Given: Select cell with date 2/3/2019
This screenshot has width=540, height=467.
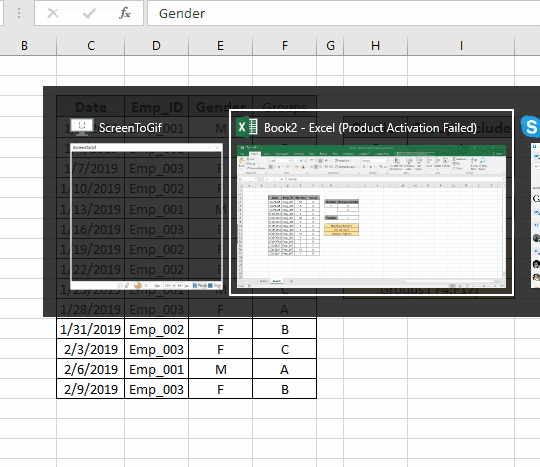Looking at the screenshot, I should pos(91,349).
